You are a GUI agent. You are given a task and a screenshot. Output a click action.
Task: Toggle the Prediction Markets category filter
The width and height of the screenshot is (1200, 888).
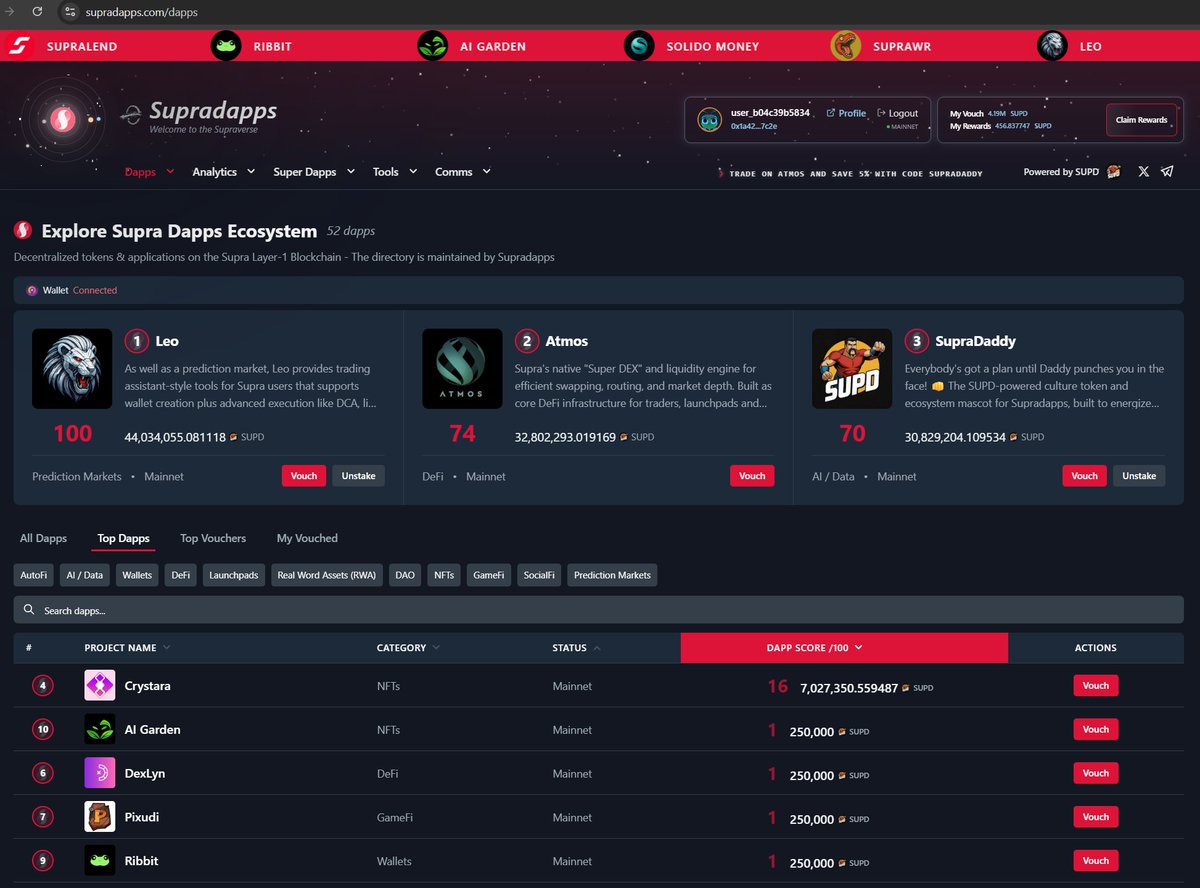[612, 575]
